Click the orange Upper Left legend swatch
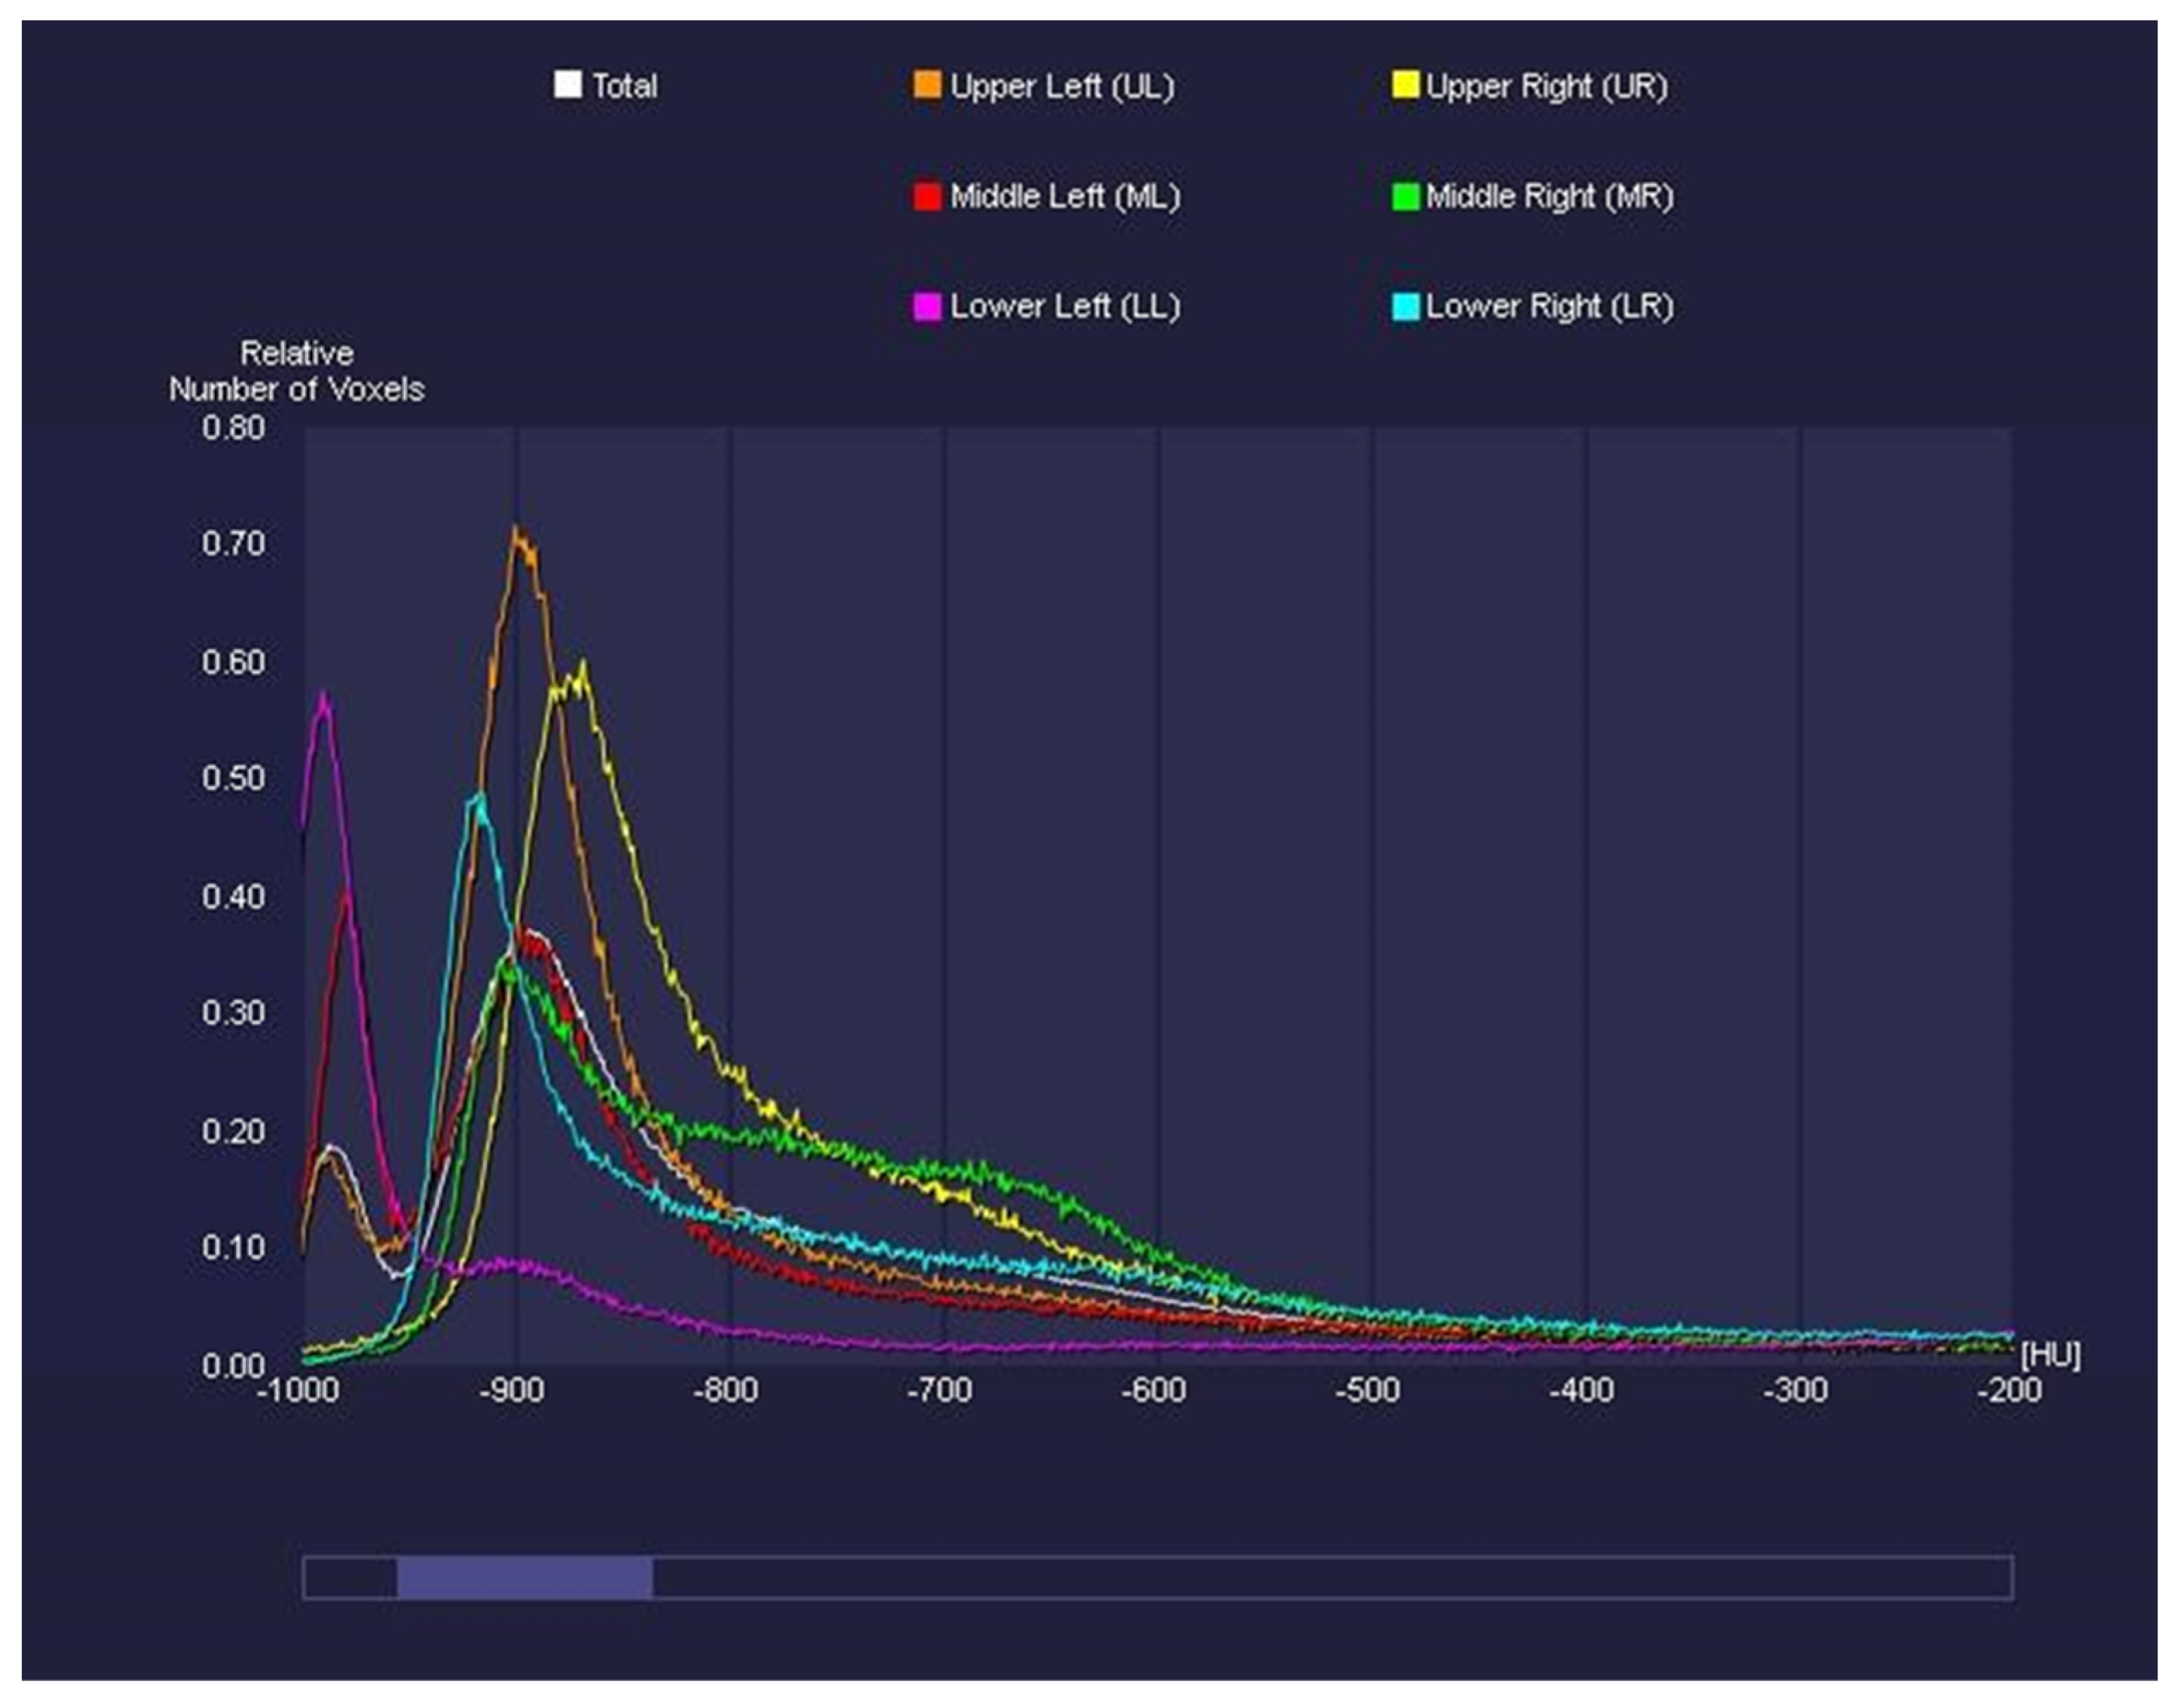2184x1704 pixels. 927,85
